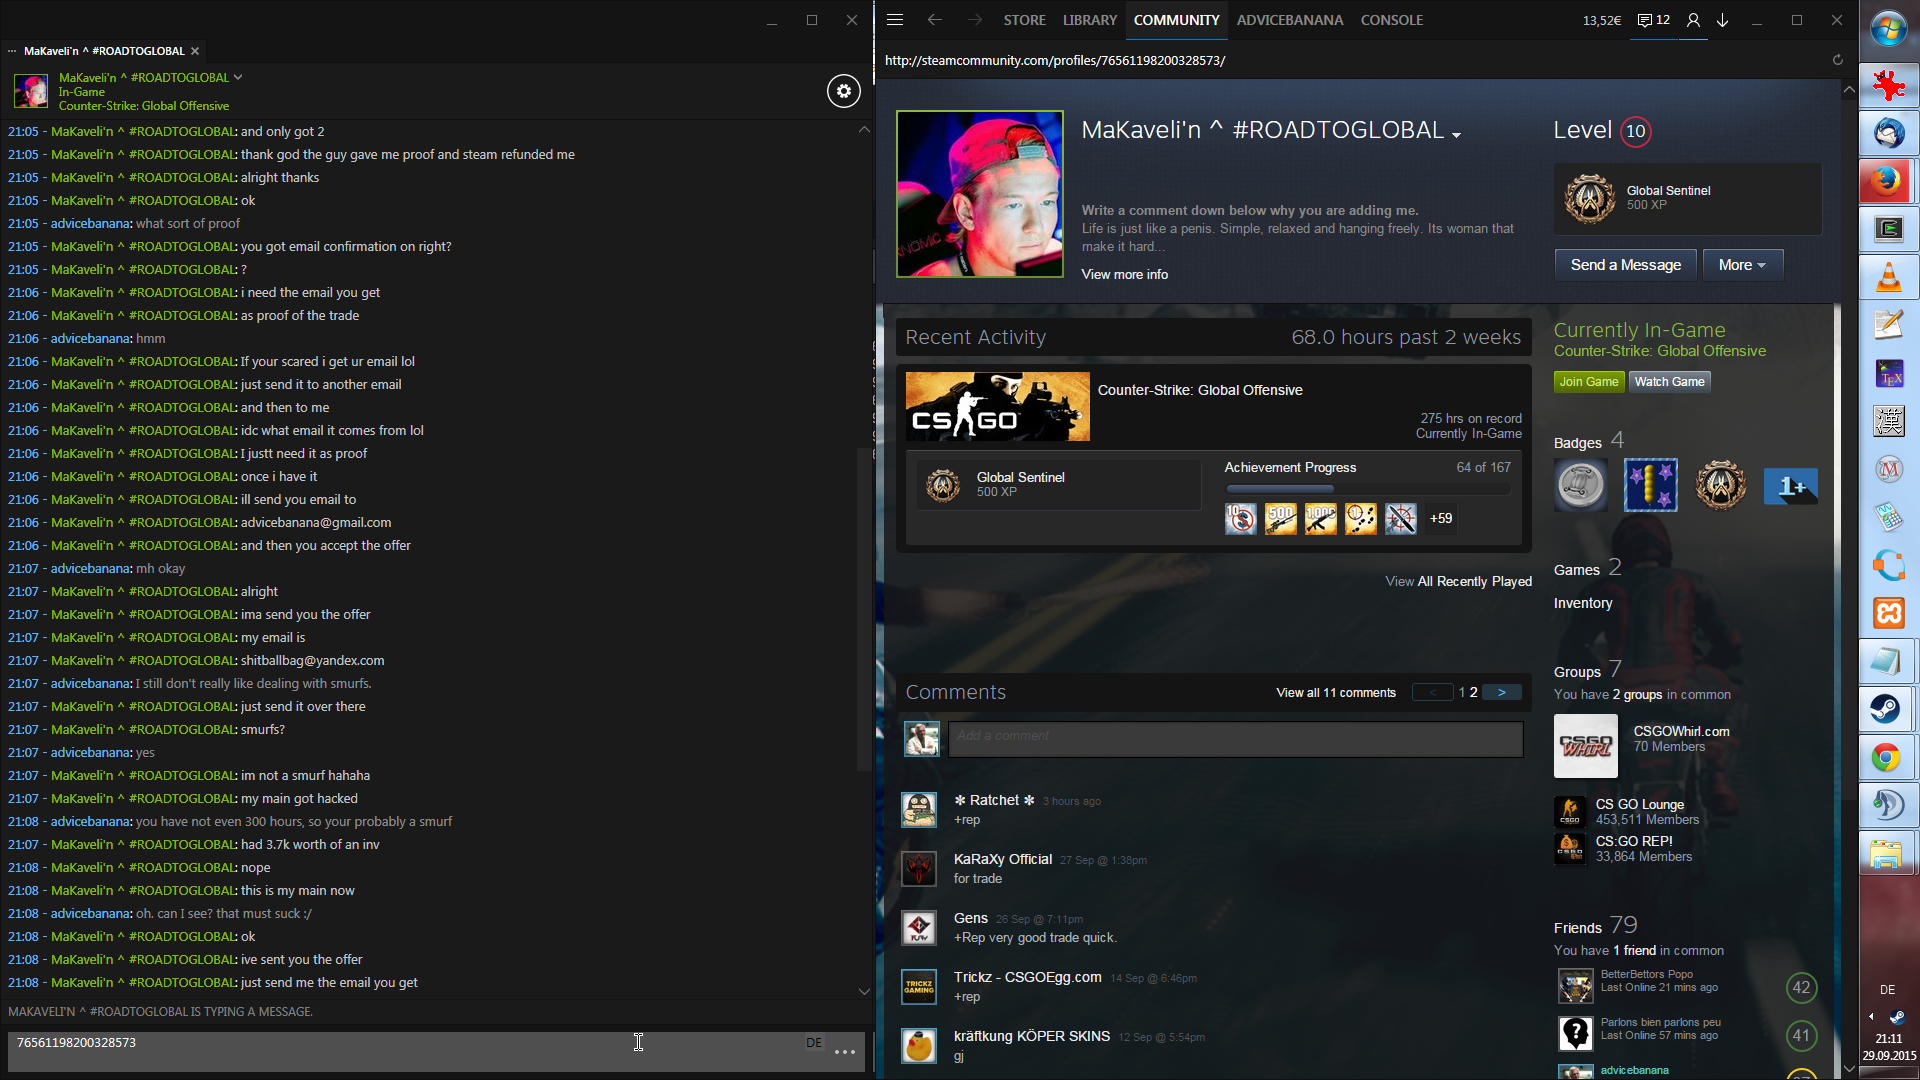Click the Firefox taskbar icon
The width and height of the screenshot is (1920, 1080).
click(x=1888, y=181)
